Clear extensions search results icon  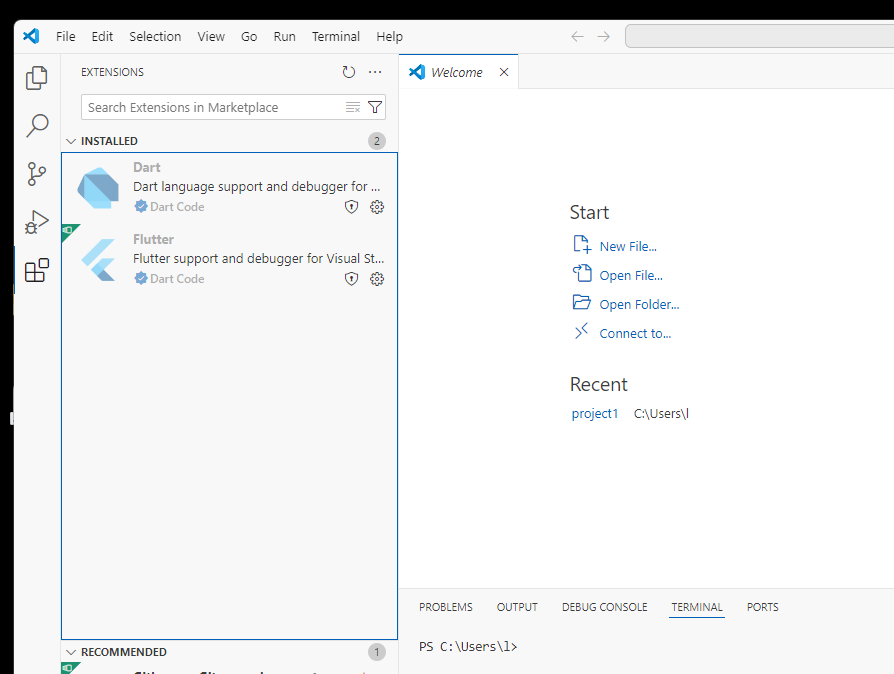pos(353,107)
